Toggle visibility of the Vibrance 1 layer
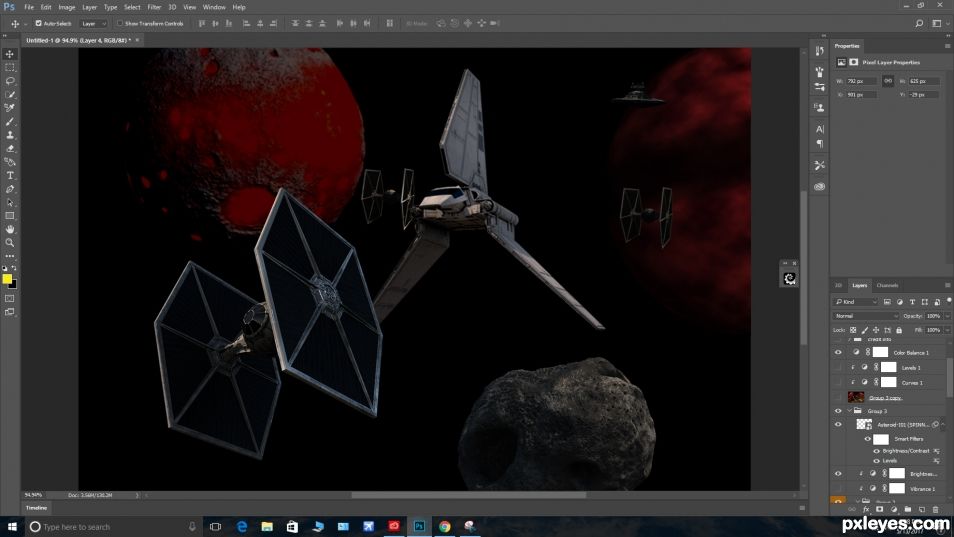The image size is (954, 537). (838, 488)
